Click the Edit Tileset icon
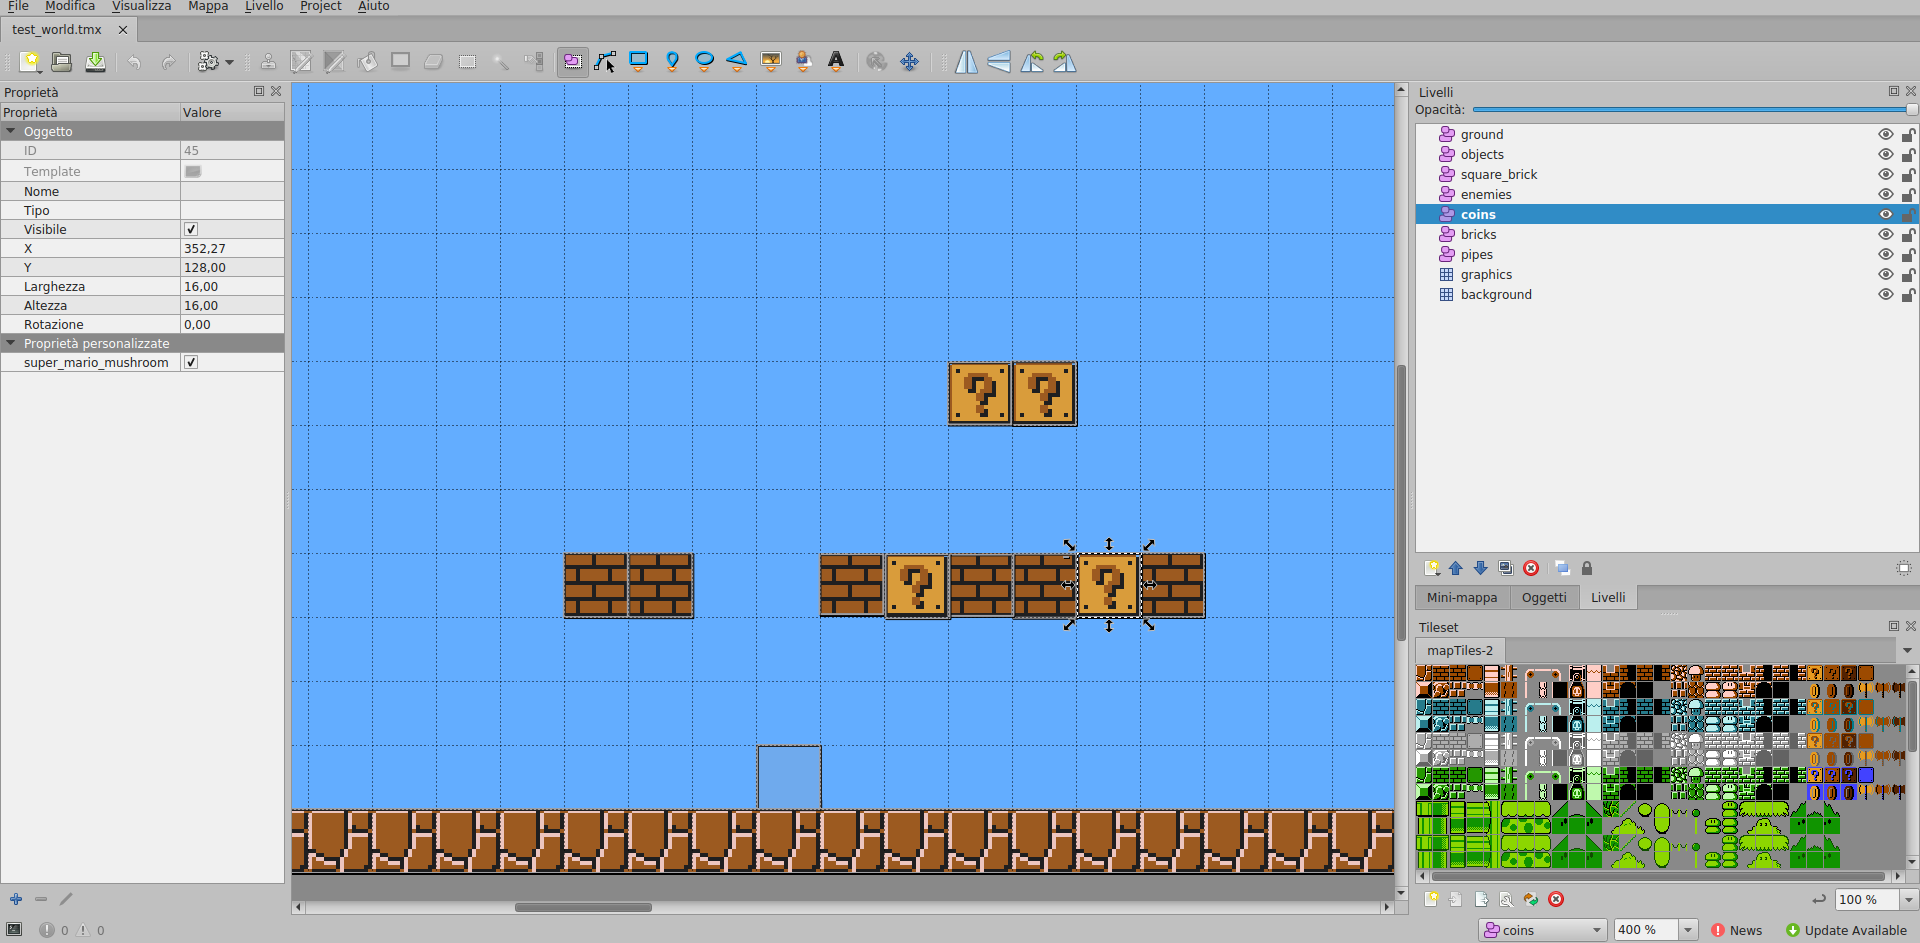This screenshot has height=943, width=1920. (x=1506, y=899)
